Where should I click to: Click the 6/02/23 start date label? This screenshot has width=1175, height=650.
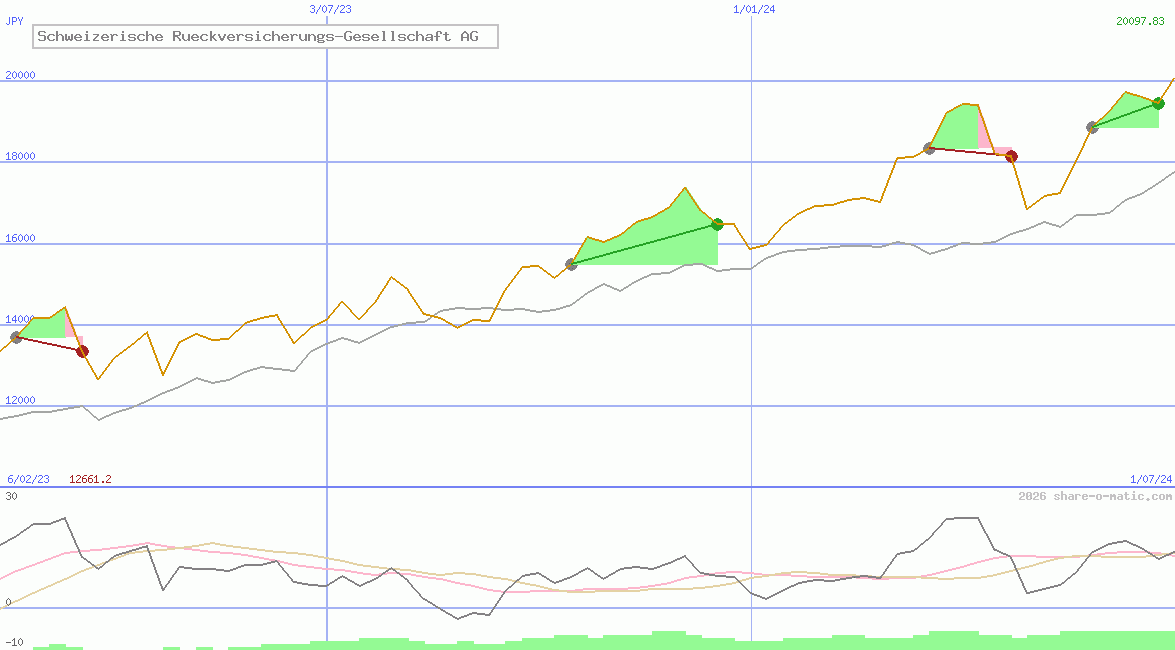29,479
